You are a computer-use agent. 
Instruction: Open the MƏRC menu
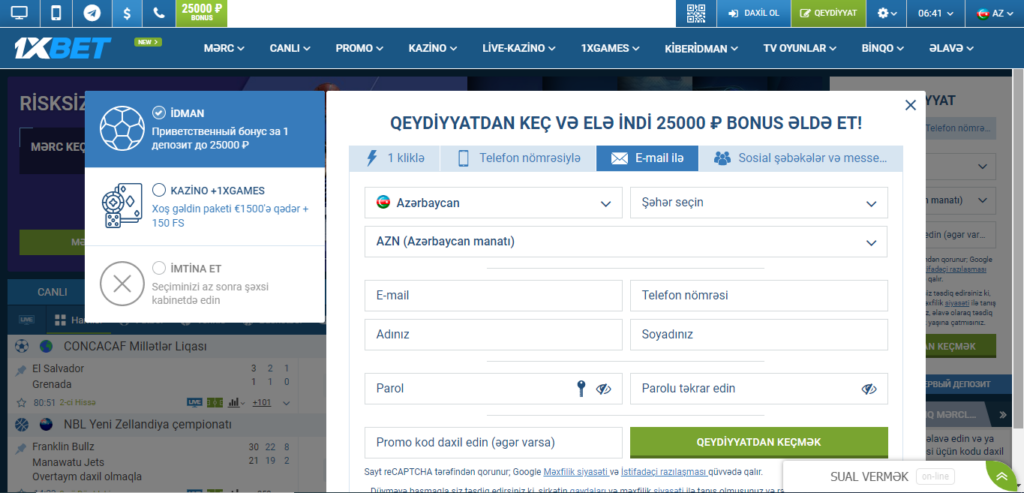pos(224,48)
